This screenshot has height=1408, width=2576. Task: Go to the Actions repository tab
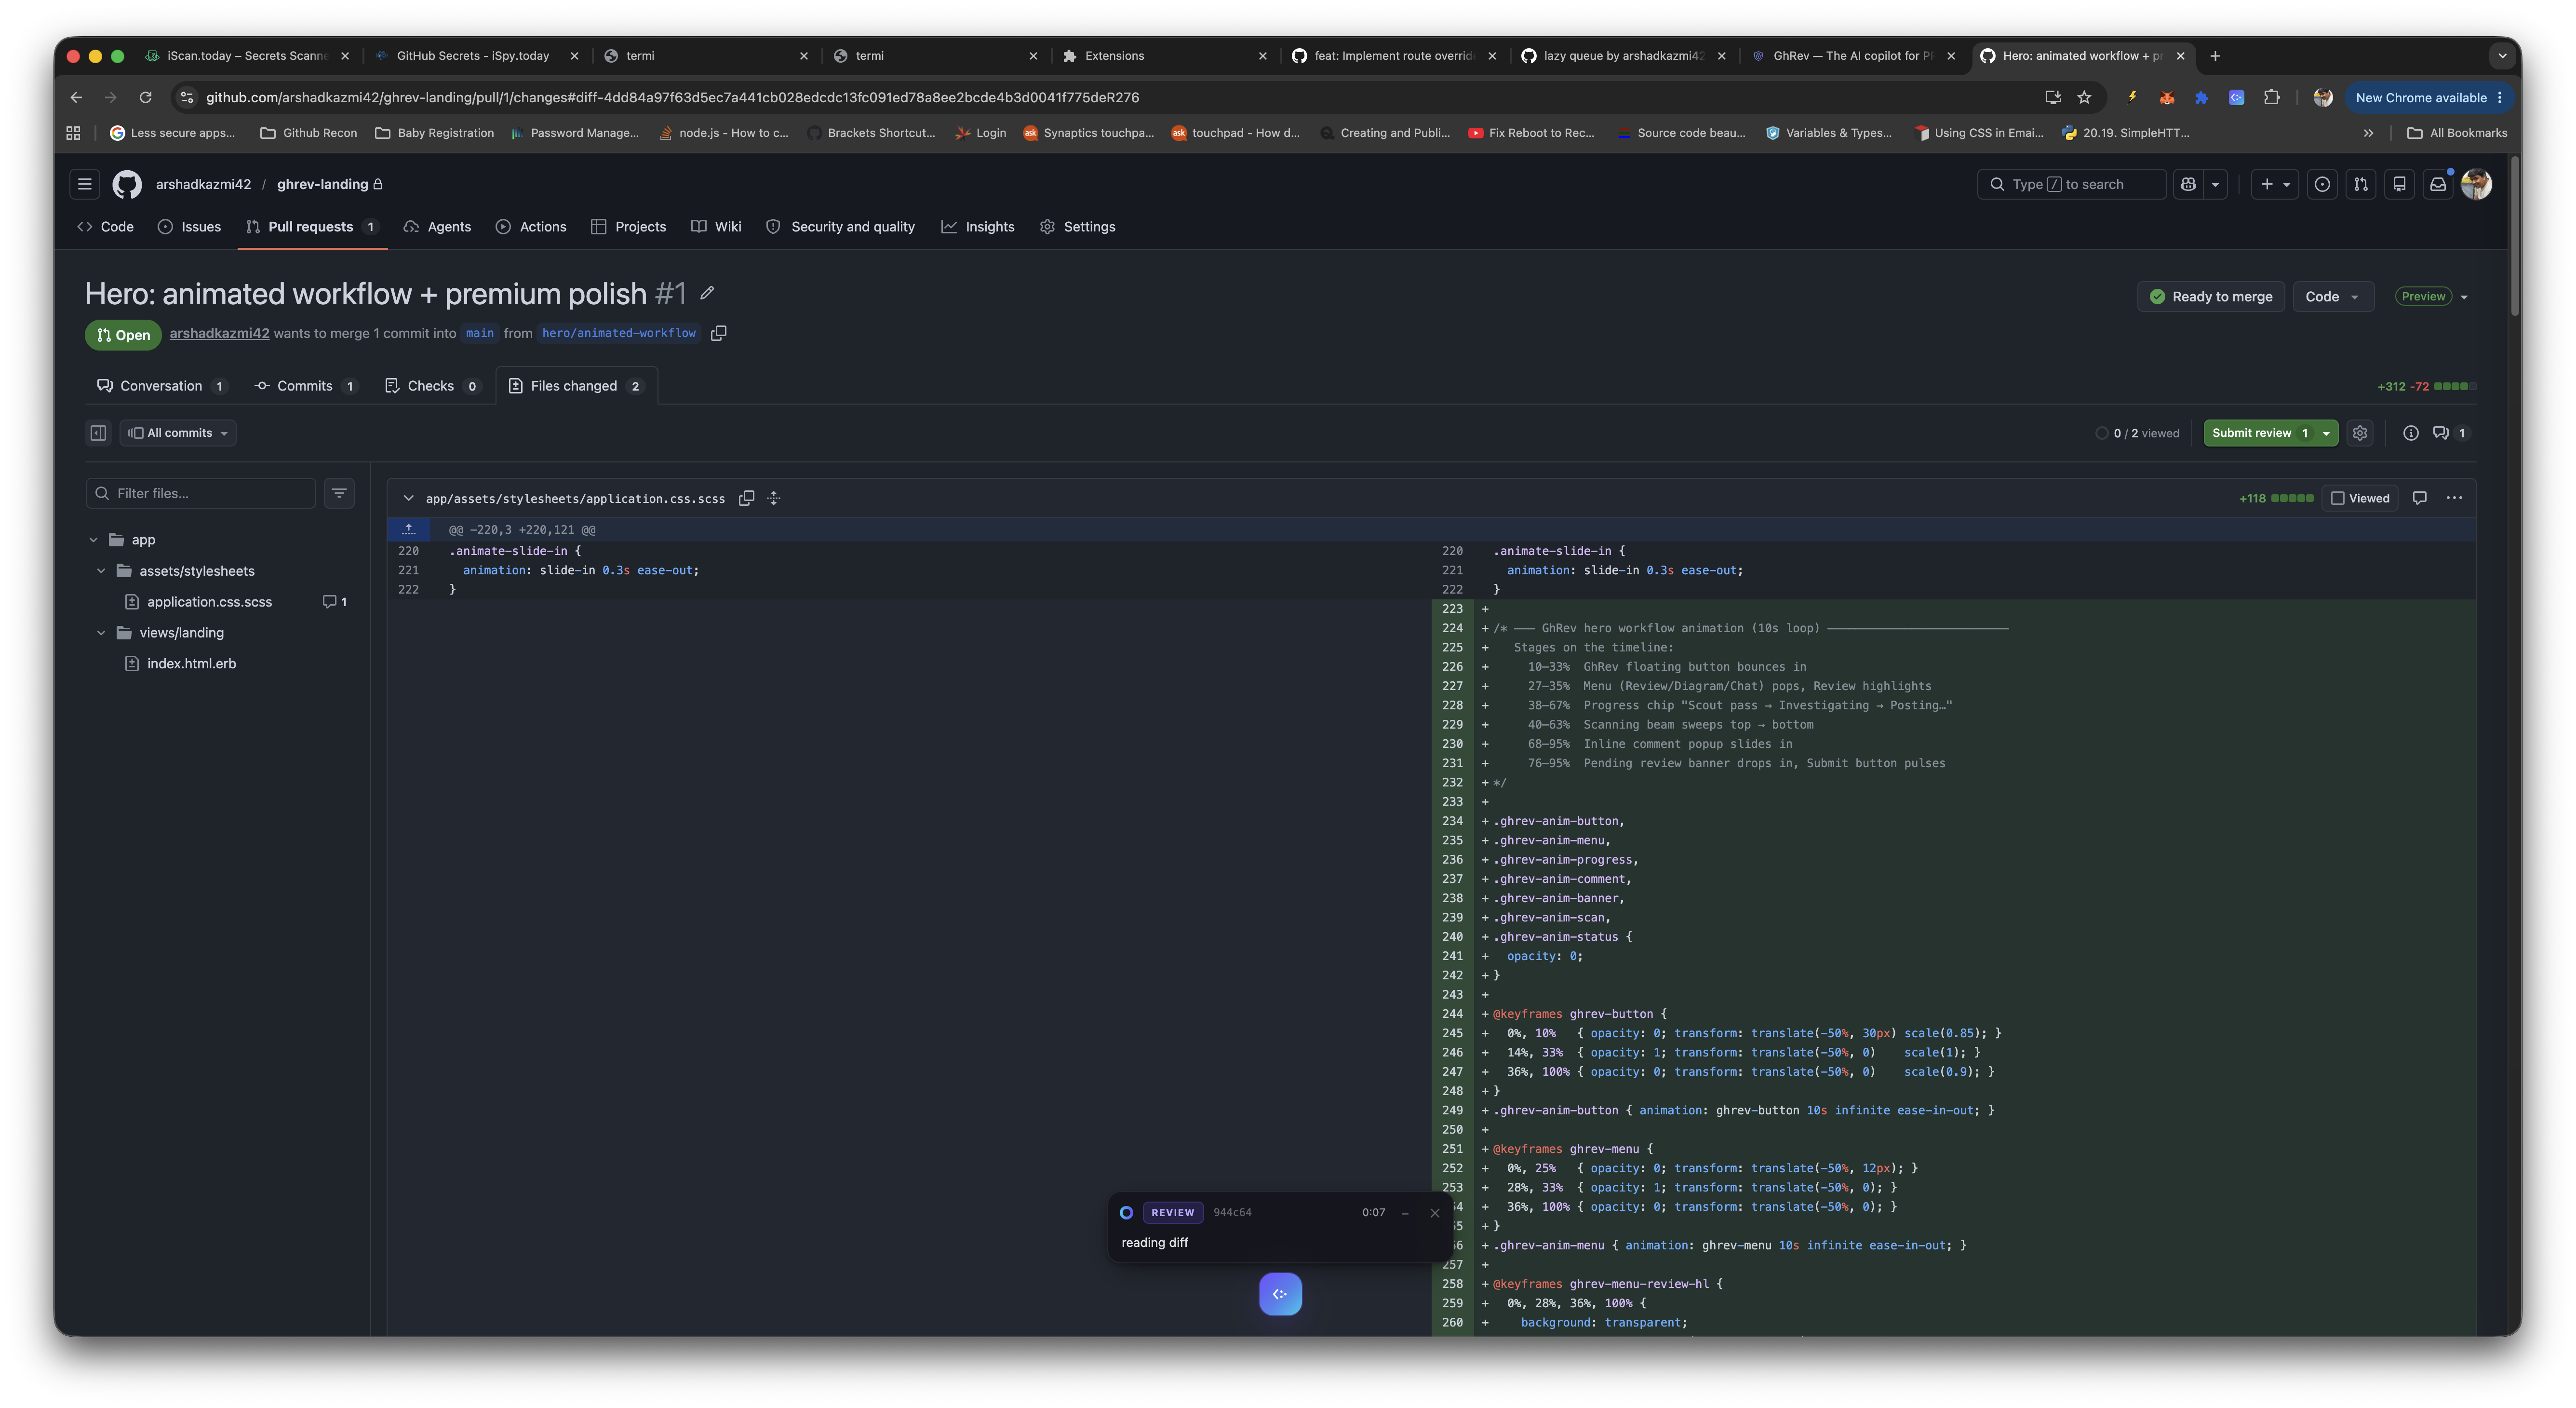tap(531, 227)
